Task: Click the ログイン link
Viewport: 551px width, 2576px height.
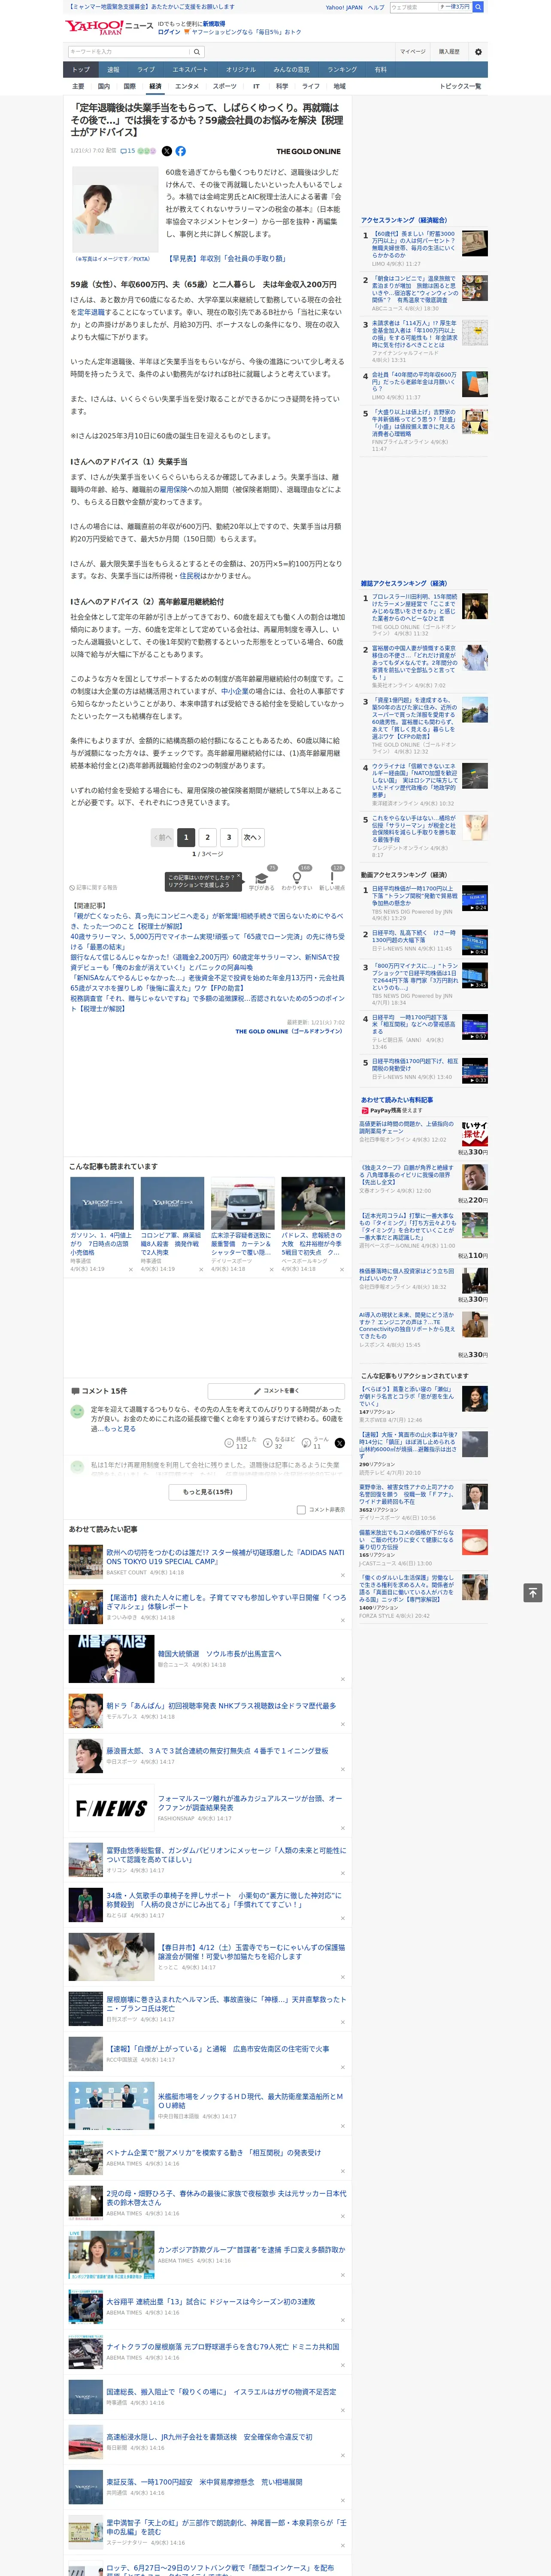Action: point(169,32)
